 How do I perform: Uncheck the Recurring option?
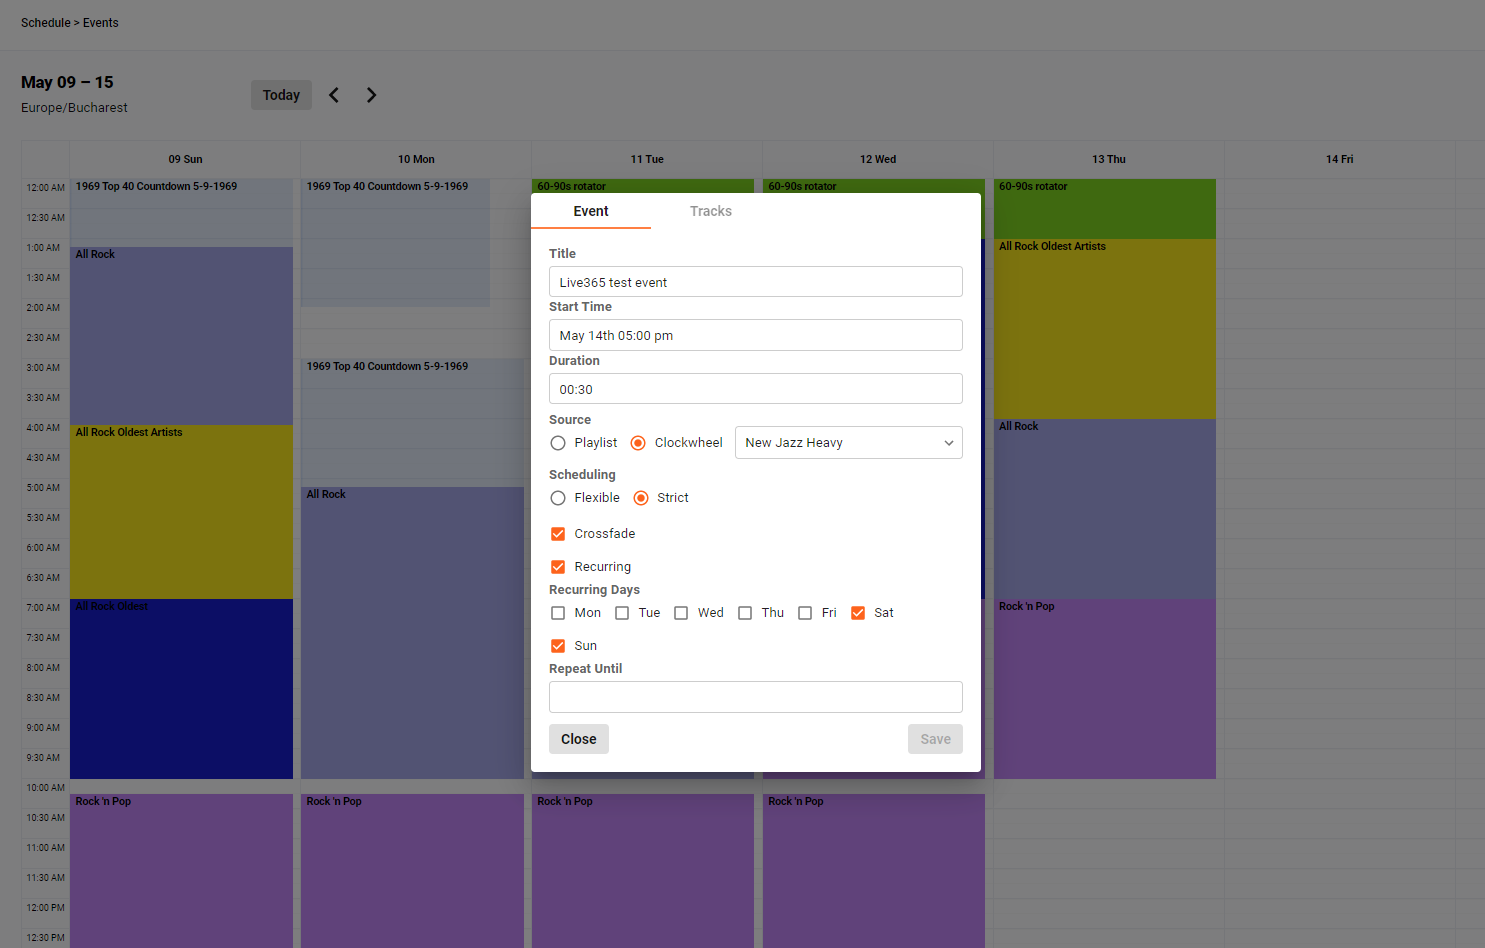tap(558, 566)
